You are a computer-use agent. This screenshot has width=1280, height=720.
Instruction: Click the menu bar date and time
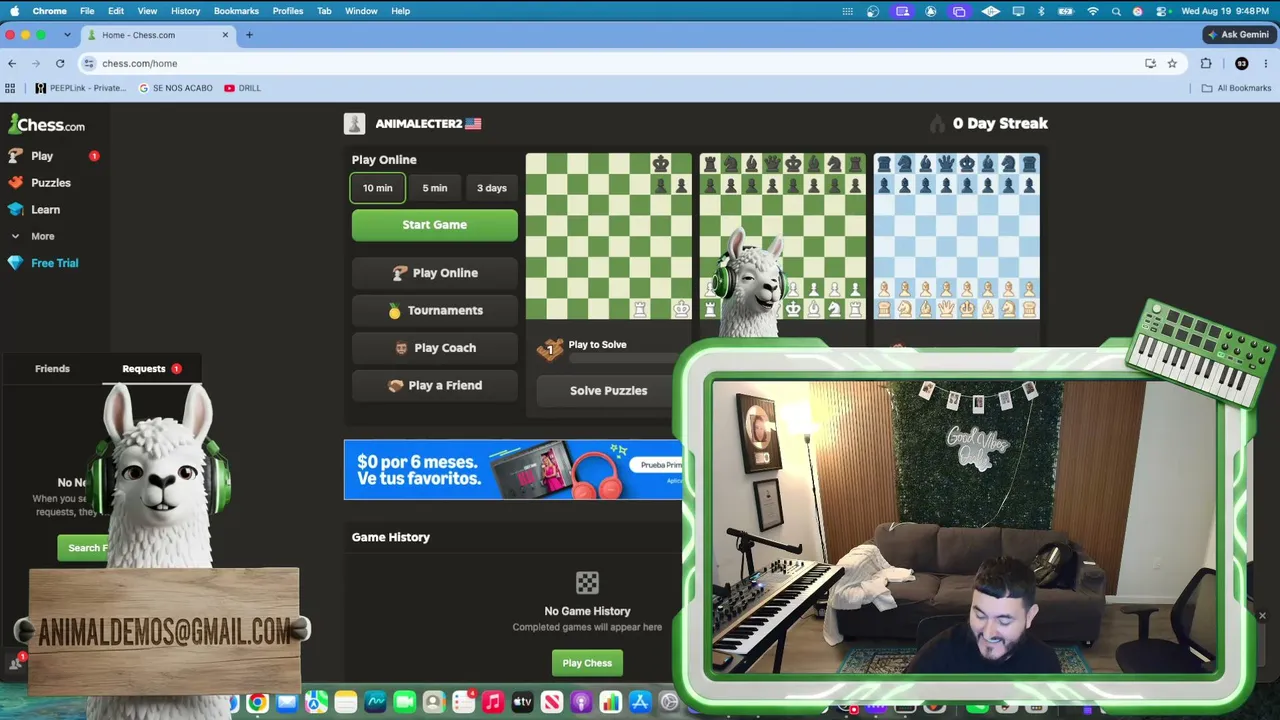coord(1226,11)
